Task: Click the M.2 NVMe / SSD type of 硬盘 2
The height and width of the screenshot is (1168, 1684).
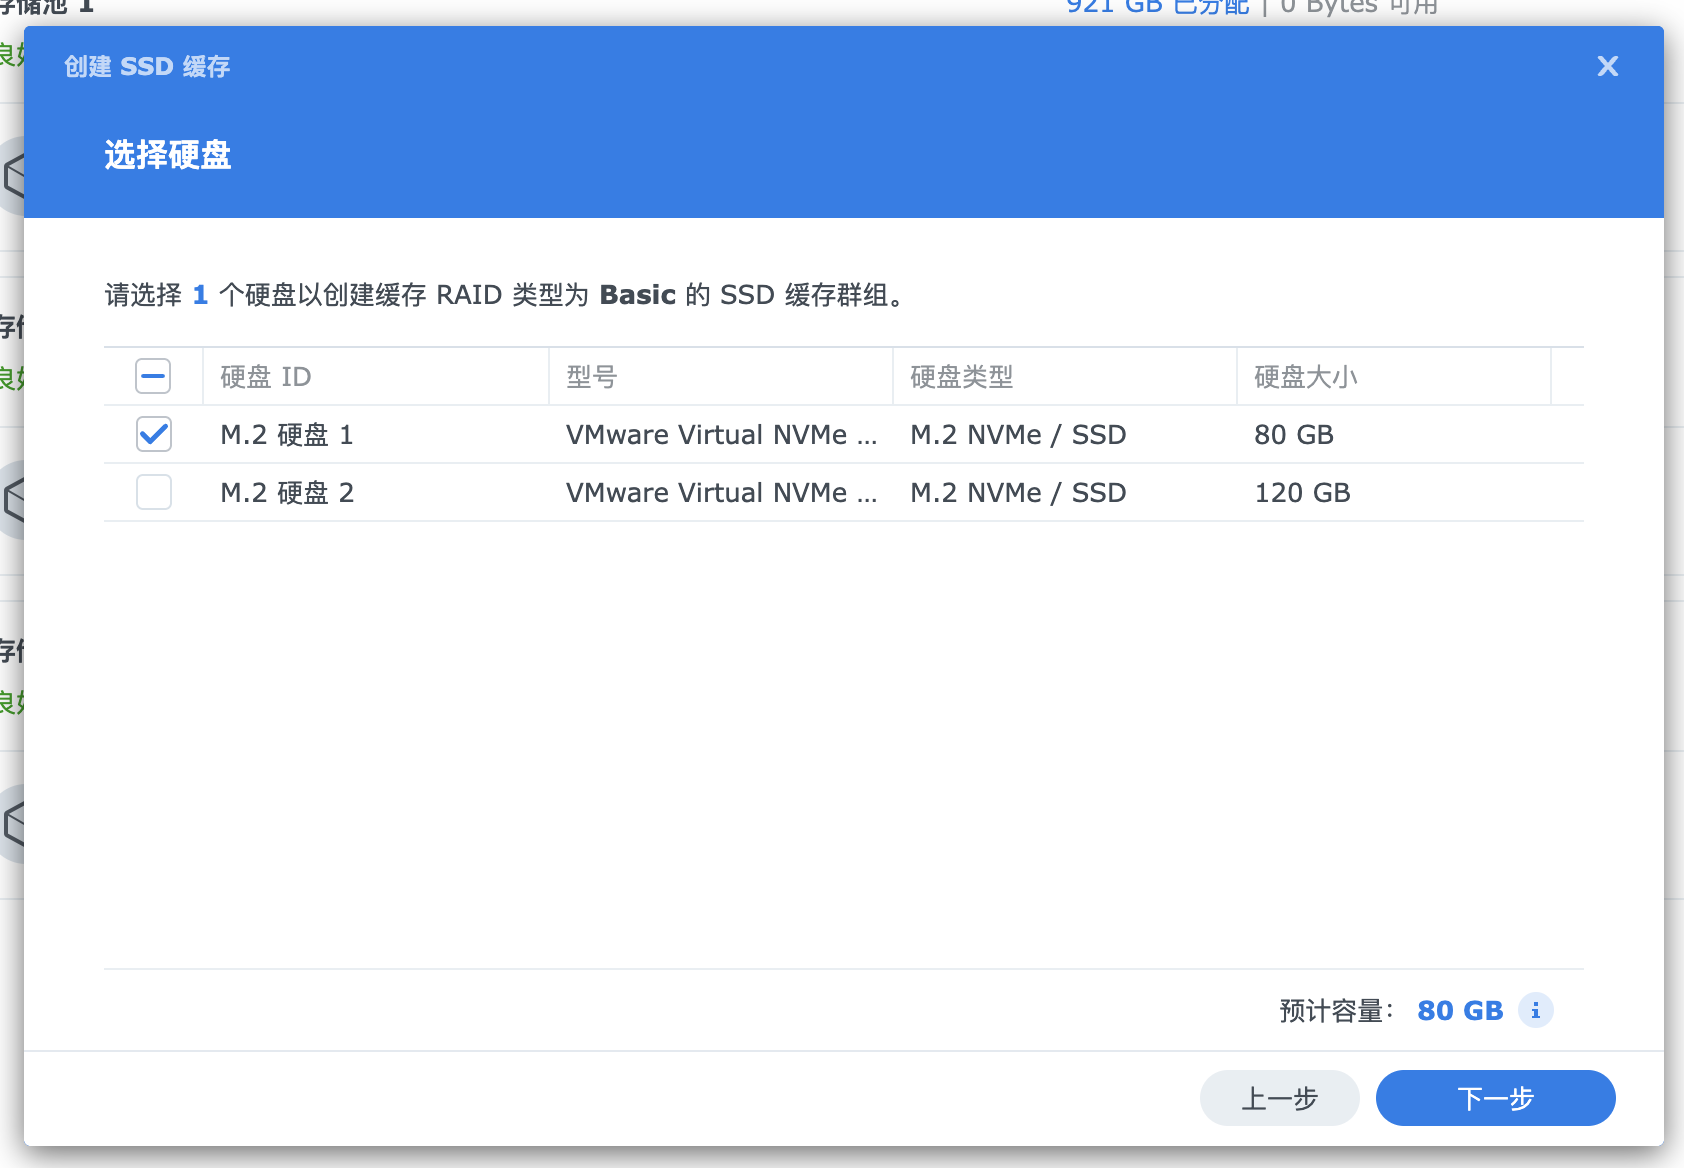Action: point(1018,493)
